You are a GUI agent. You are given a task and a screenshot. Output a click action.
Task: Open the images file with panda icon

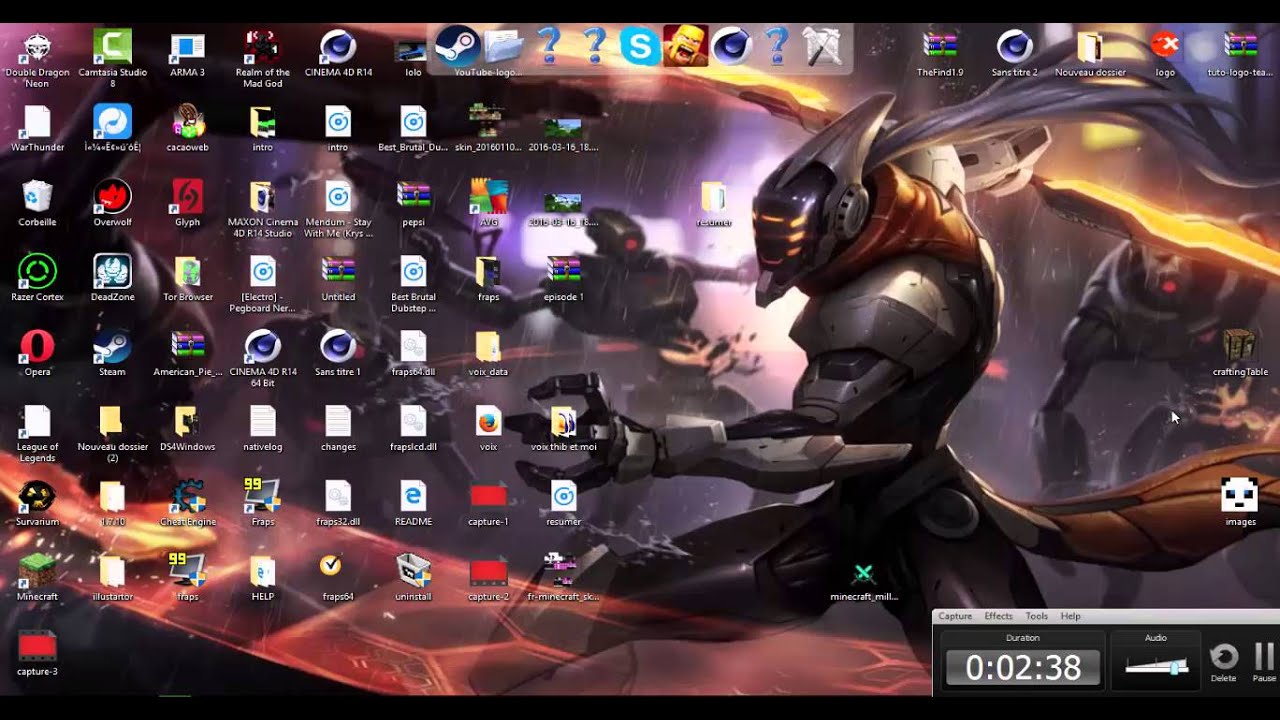1240,497
